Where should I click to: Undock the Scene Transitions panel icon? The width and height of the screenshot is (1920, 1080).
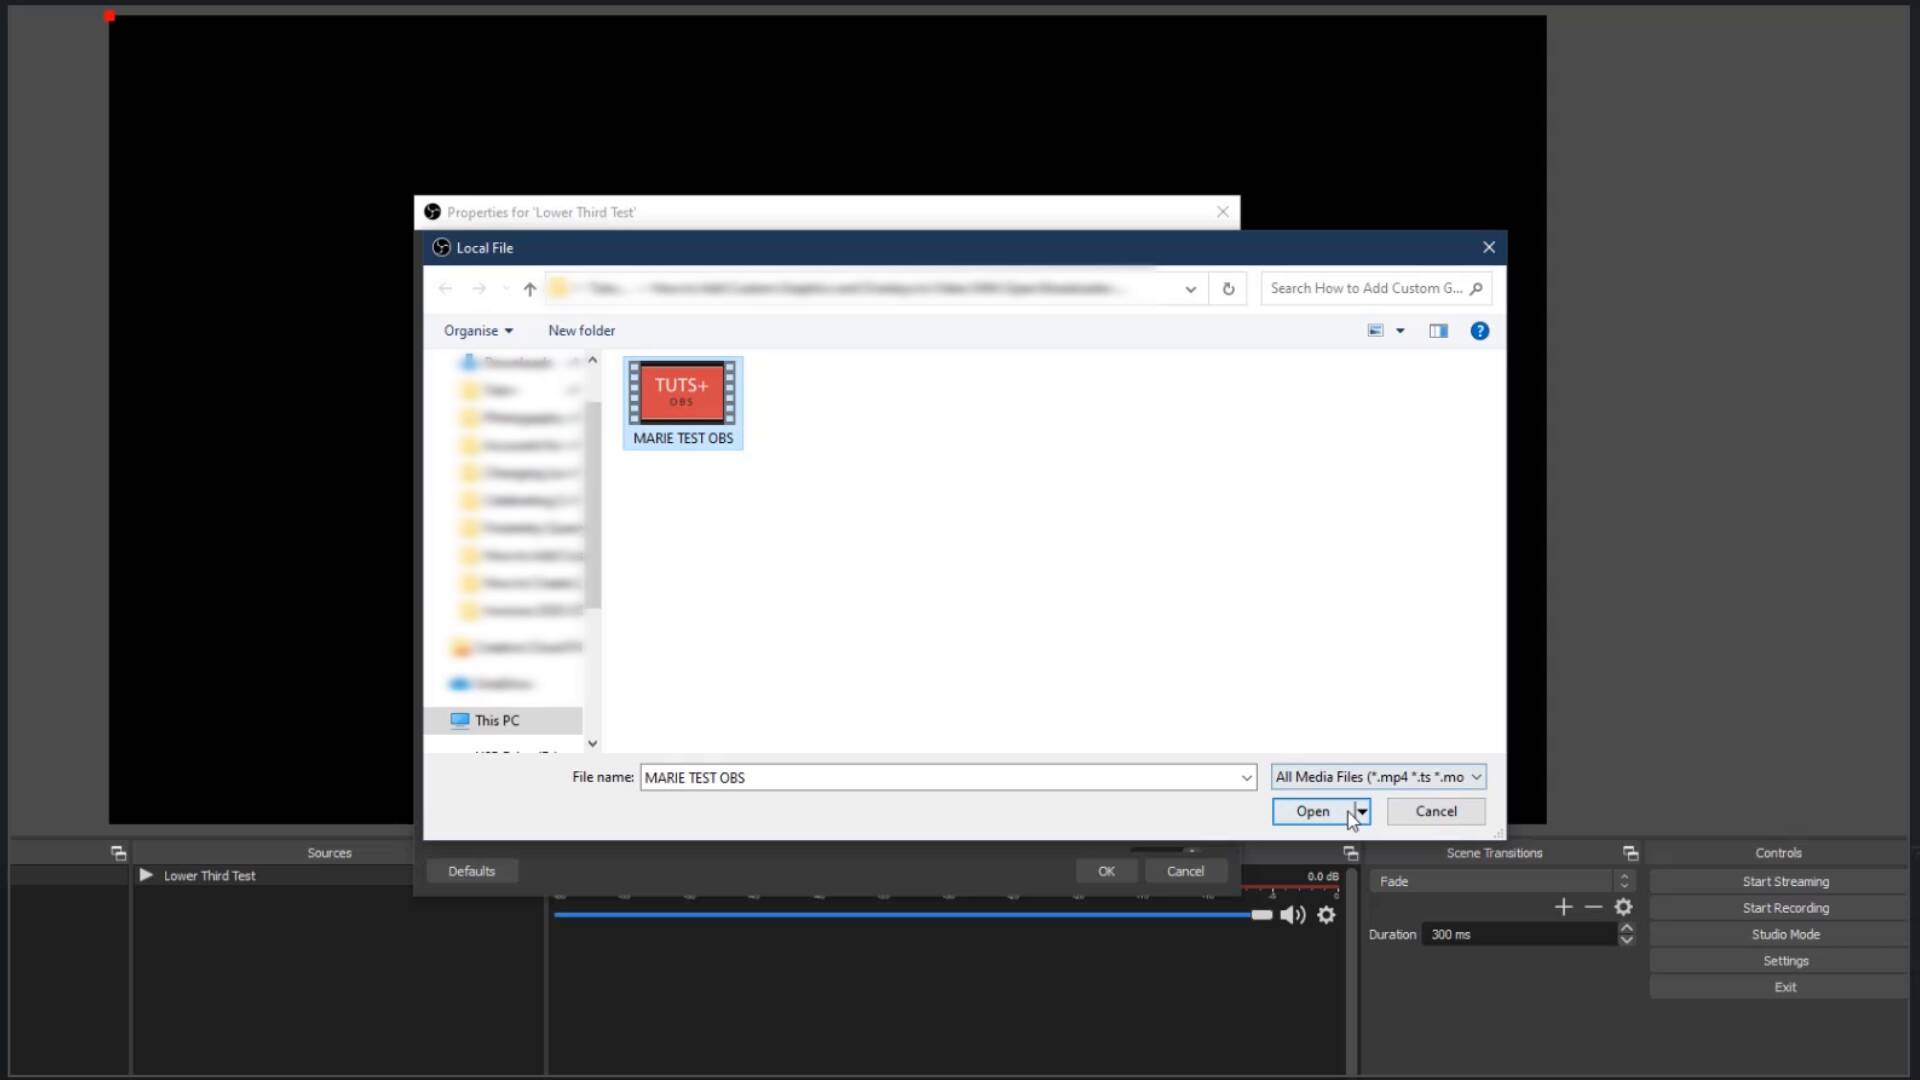tap(1630, 853)
